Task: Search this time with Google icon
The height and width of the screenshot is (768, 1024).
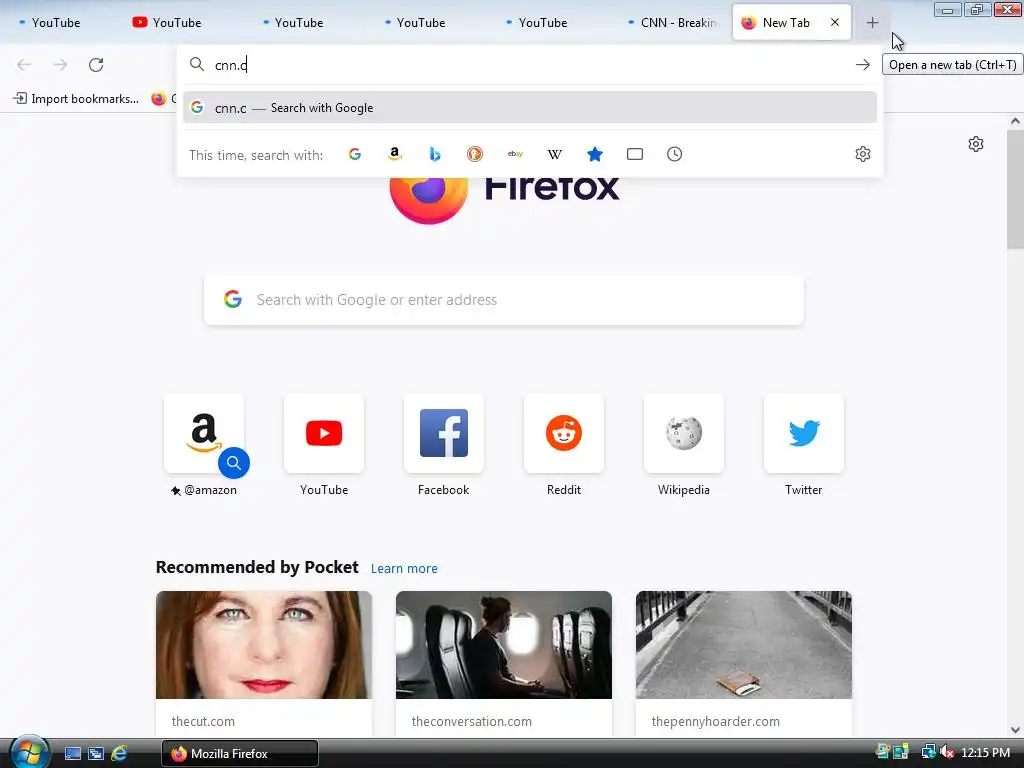Action: point(355,154)
